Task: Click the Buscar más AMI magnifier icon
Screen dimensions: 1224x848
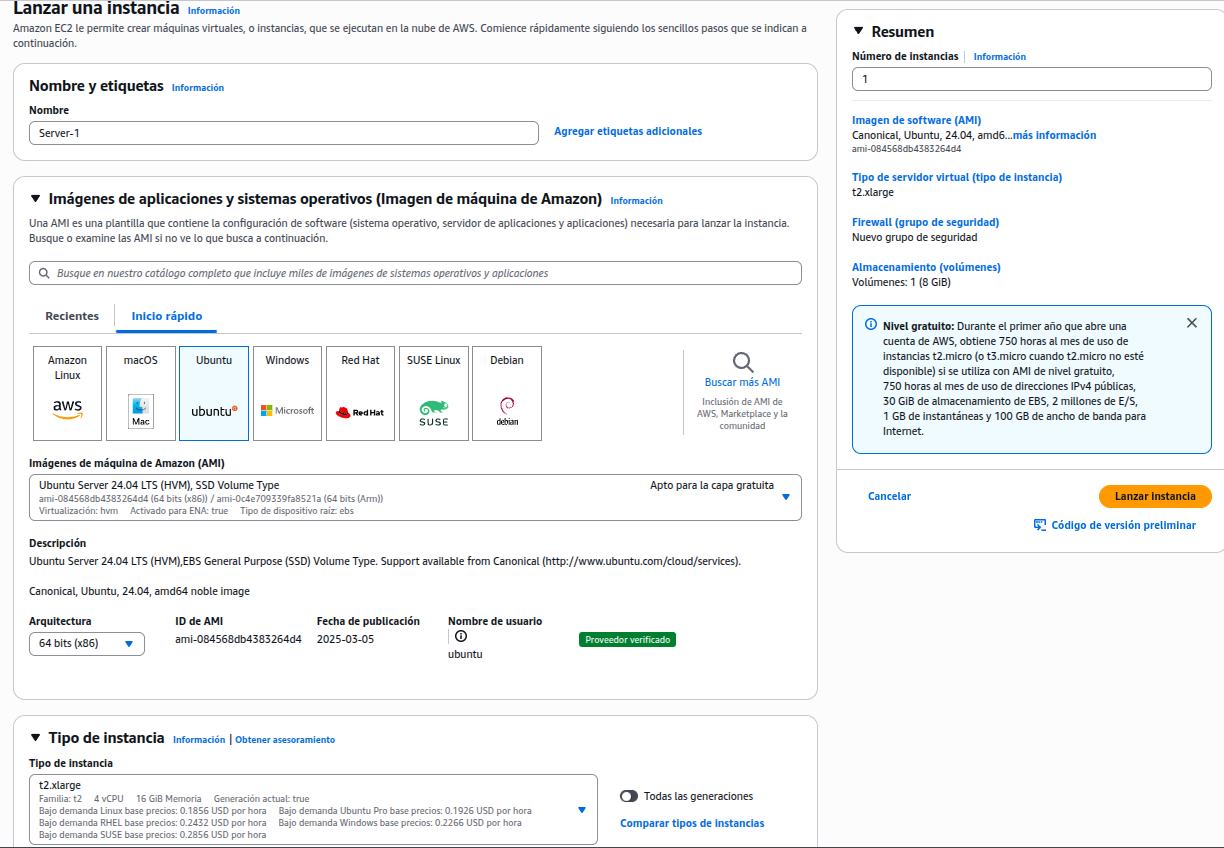Action: click(x=742, y=362)
